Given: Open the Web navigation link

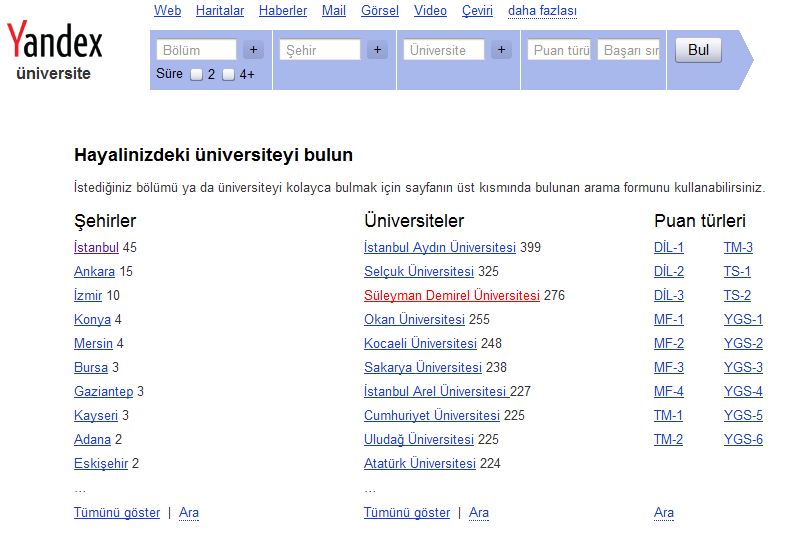Looking at the screenshot, I should (x=167, y=11).
